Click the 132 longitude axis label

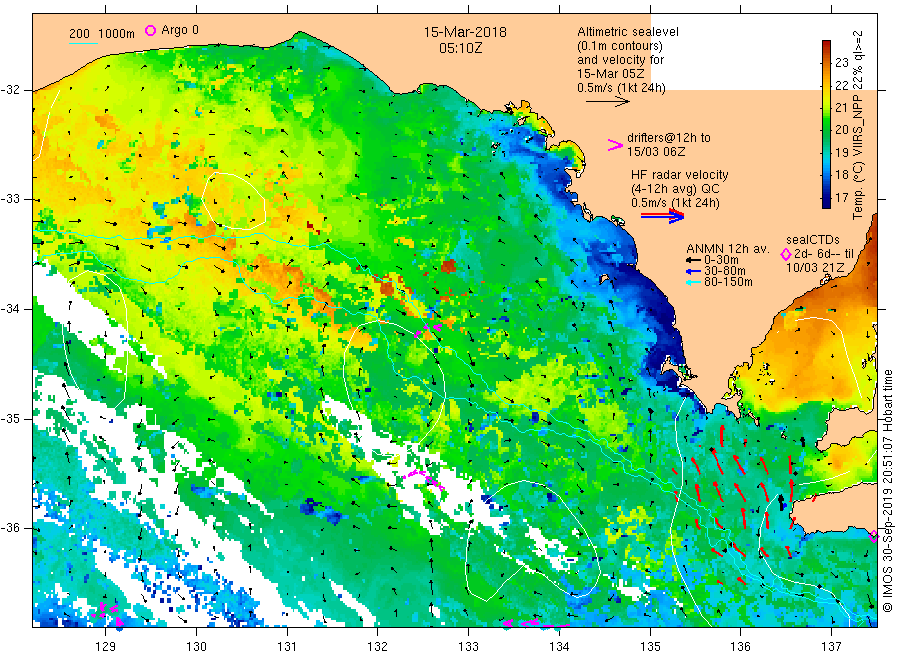[x=378, y=647]
